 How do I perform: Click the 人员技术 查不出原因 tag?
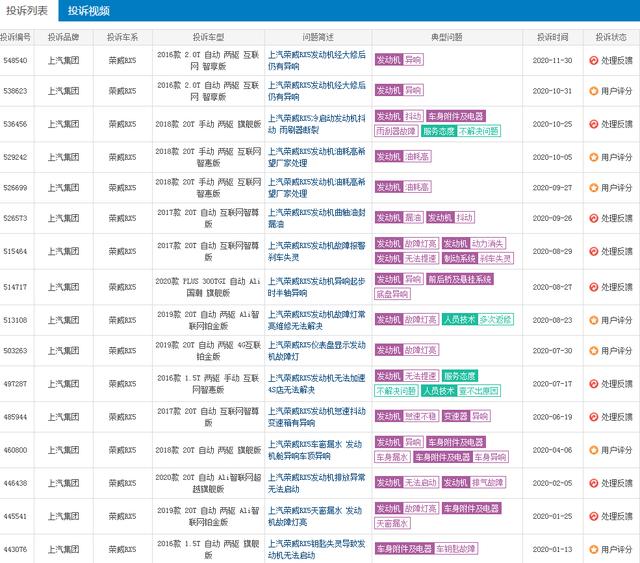(461, 391)
